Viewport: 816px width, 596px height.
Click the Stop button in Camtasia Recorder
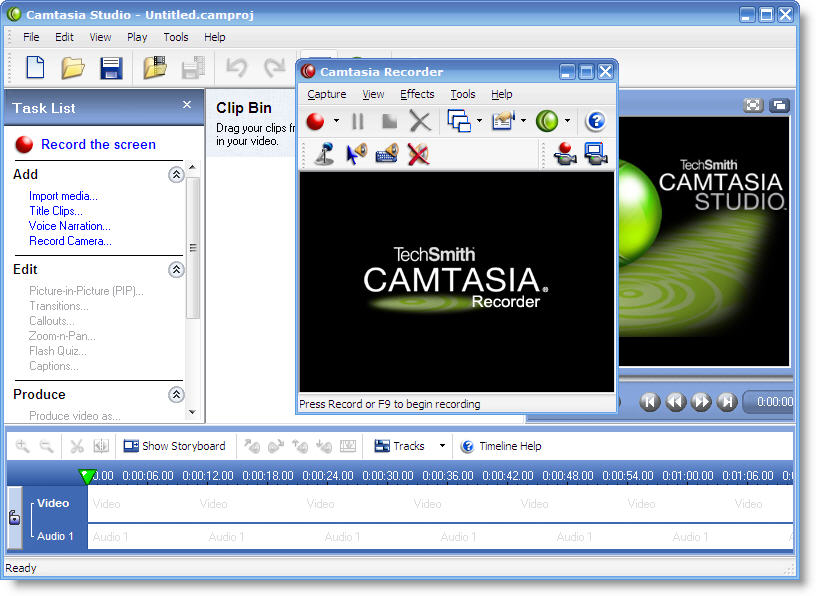[389, 121]
